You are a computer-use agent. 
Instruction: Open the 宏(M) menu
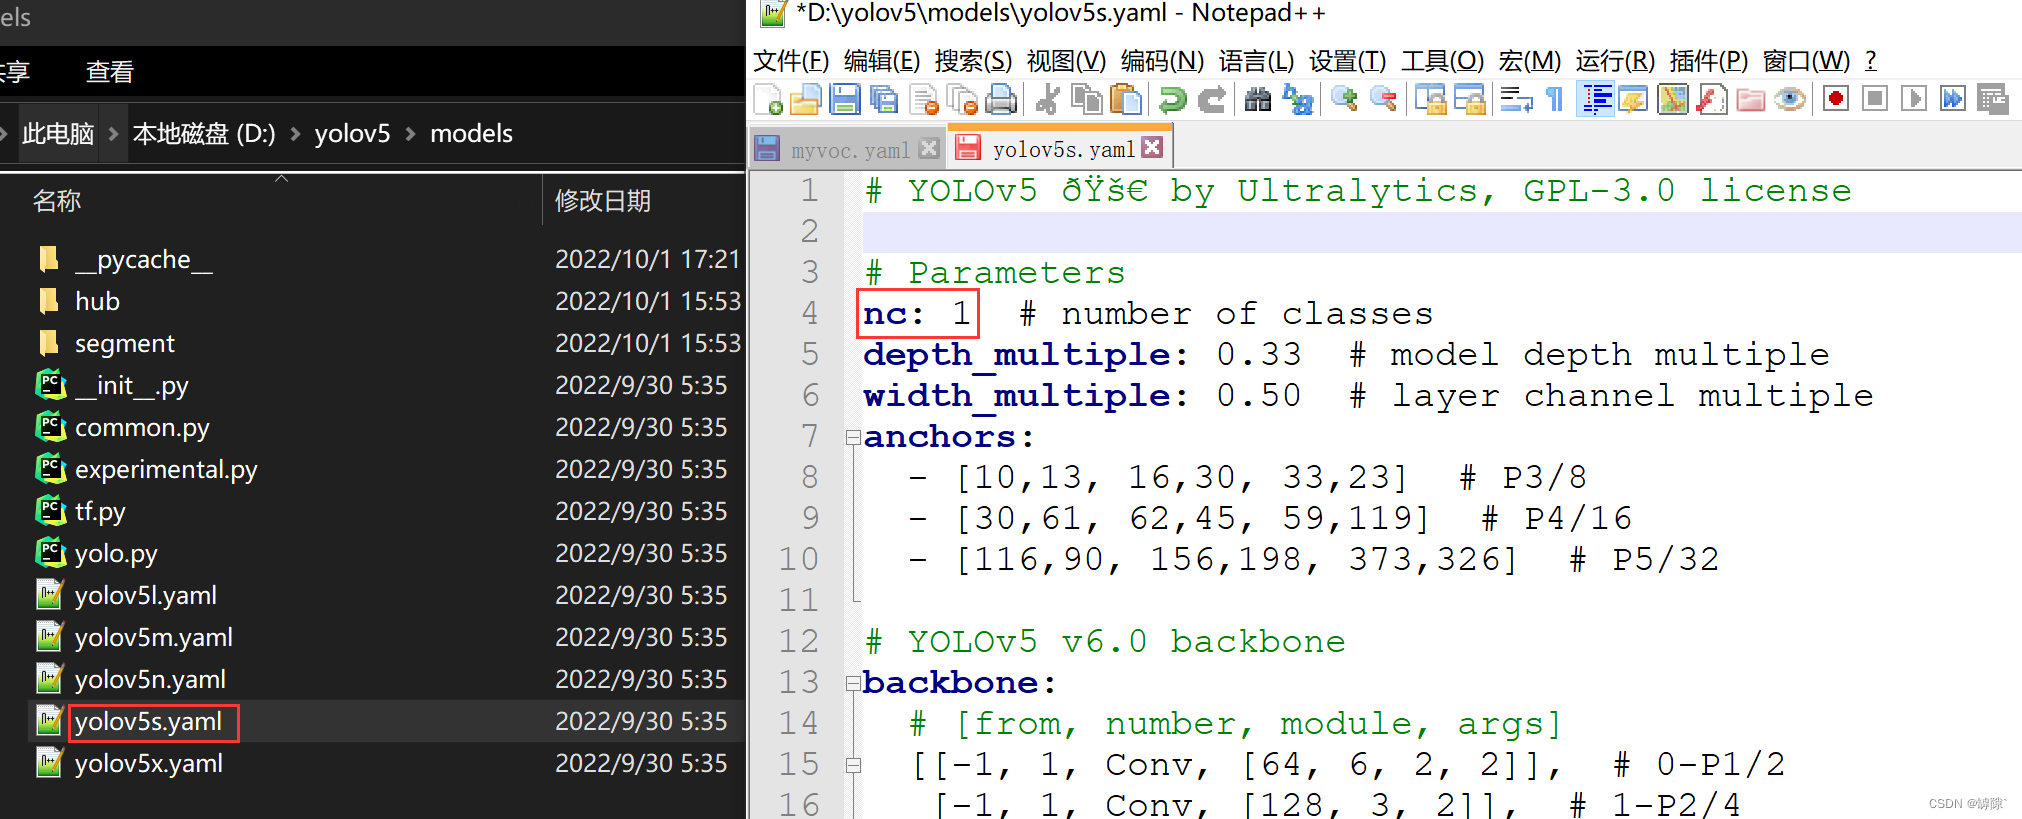(x=1529, y=61)
